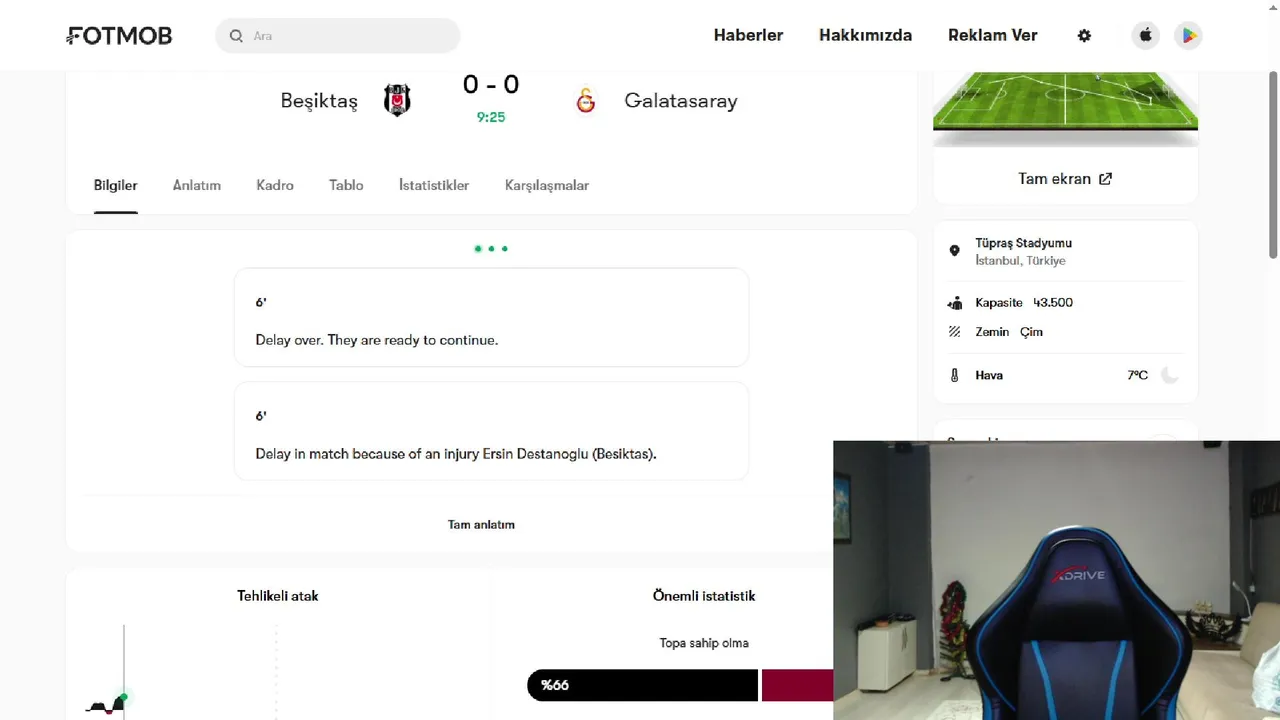Click the FotMob logo

click(x=119, y=36)
